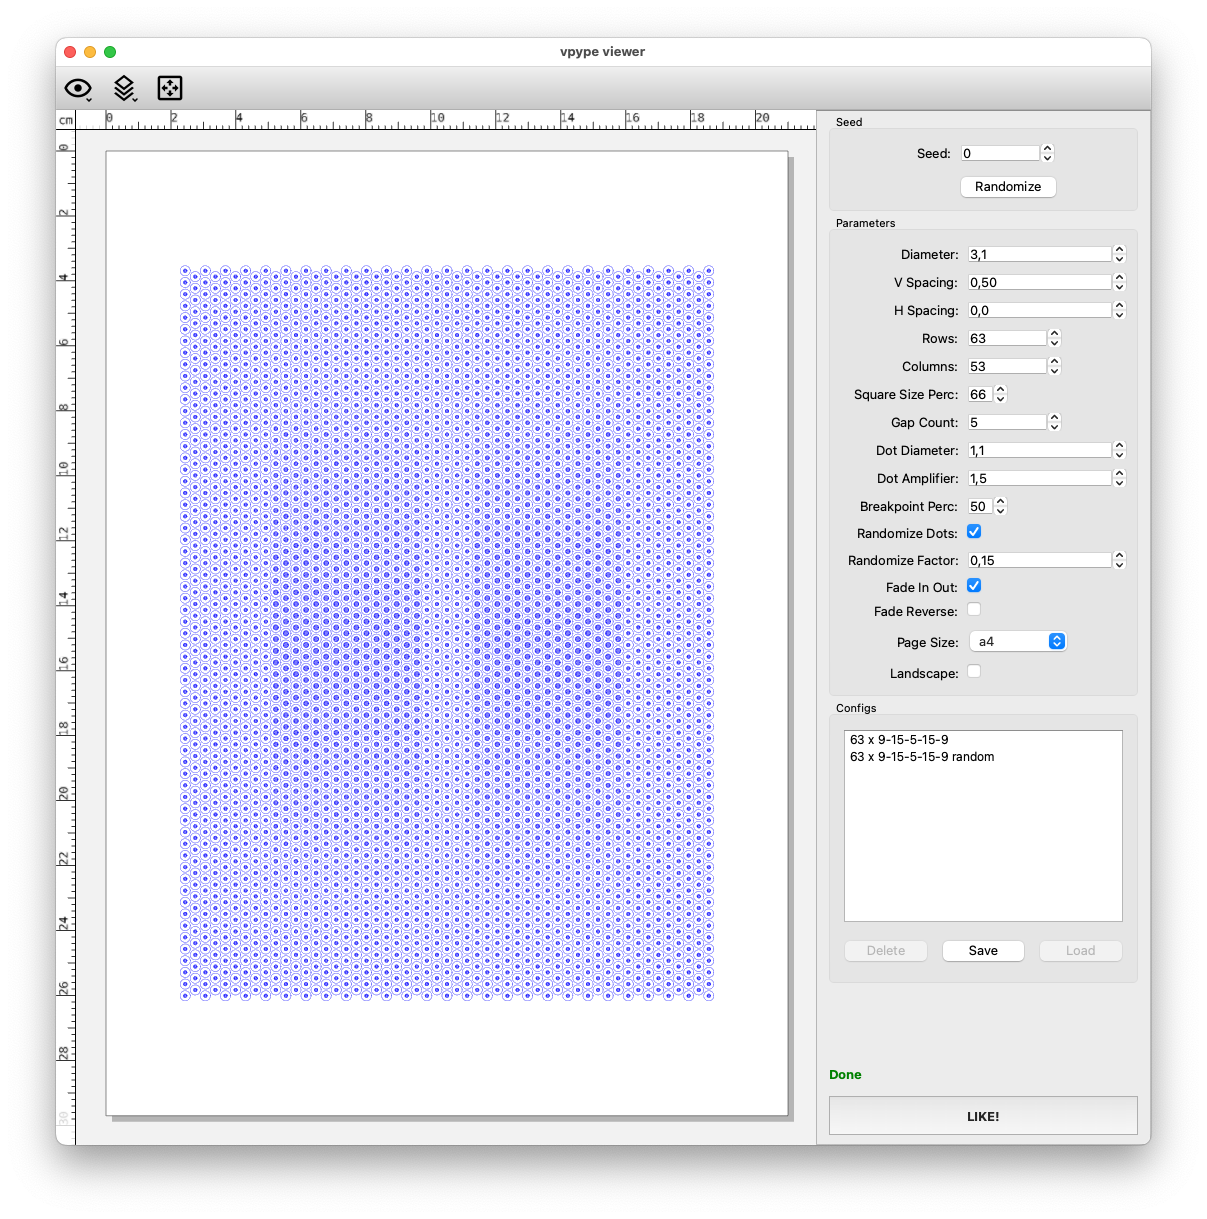Uncheck the Fade In Out checkbox
This screenshot has height=1219, width=1207.
(974, 586)
